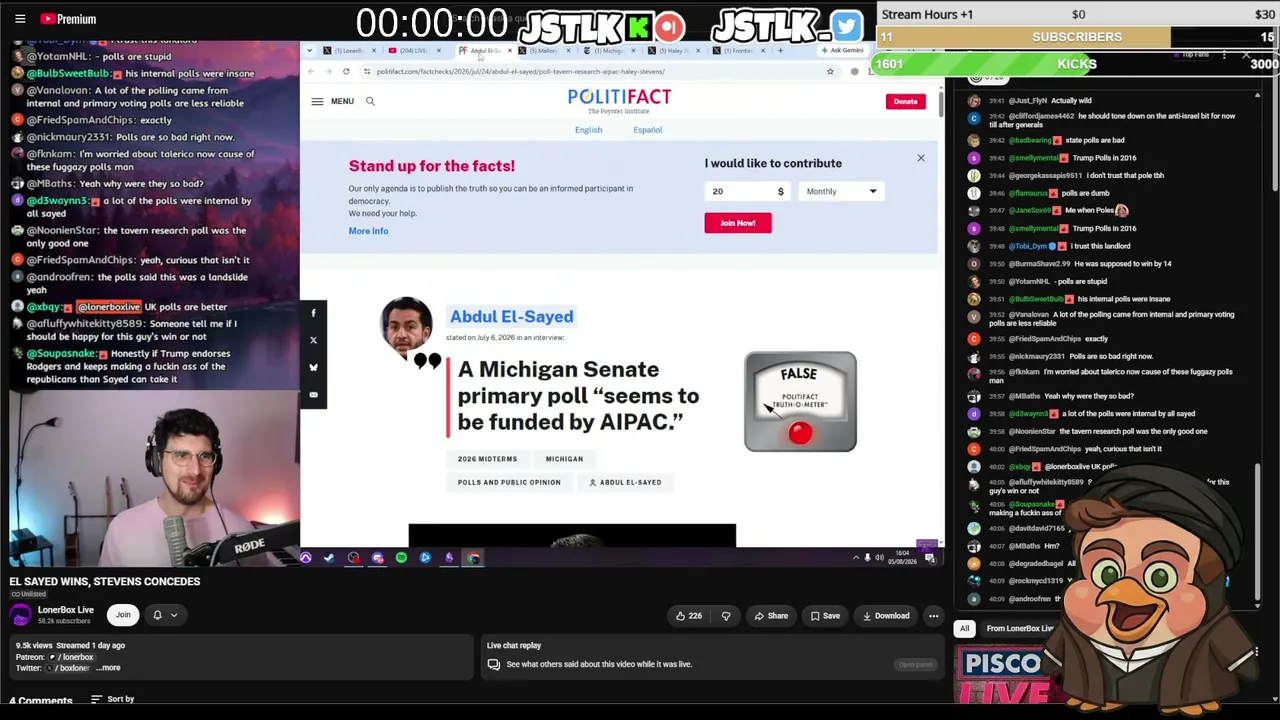Image resolution: width=1280 pixels, height=720 pixels.
Task: Go forward in the browser
Action: [x=328, y=71]
